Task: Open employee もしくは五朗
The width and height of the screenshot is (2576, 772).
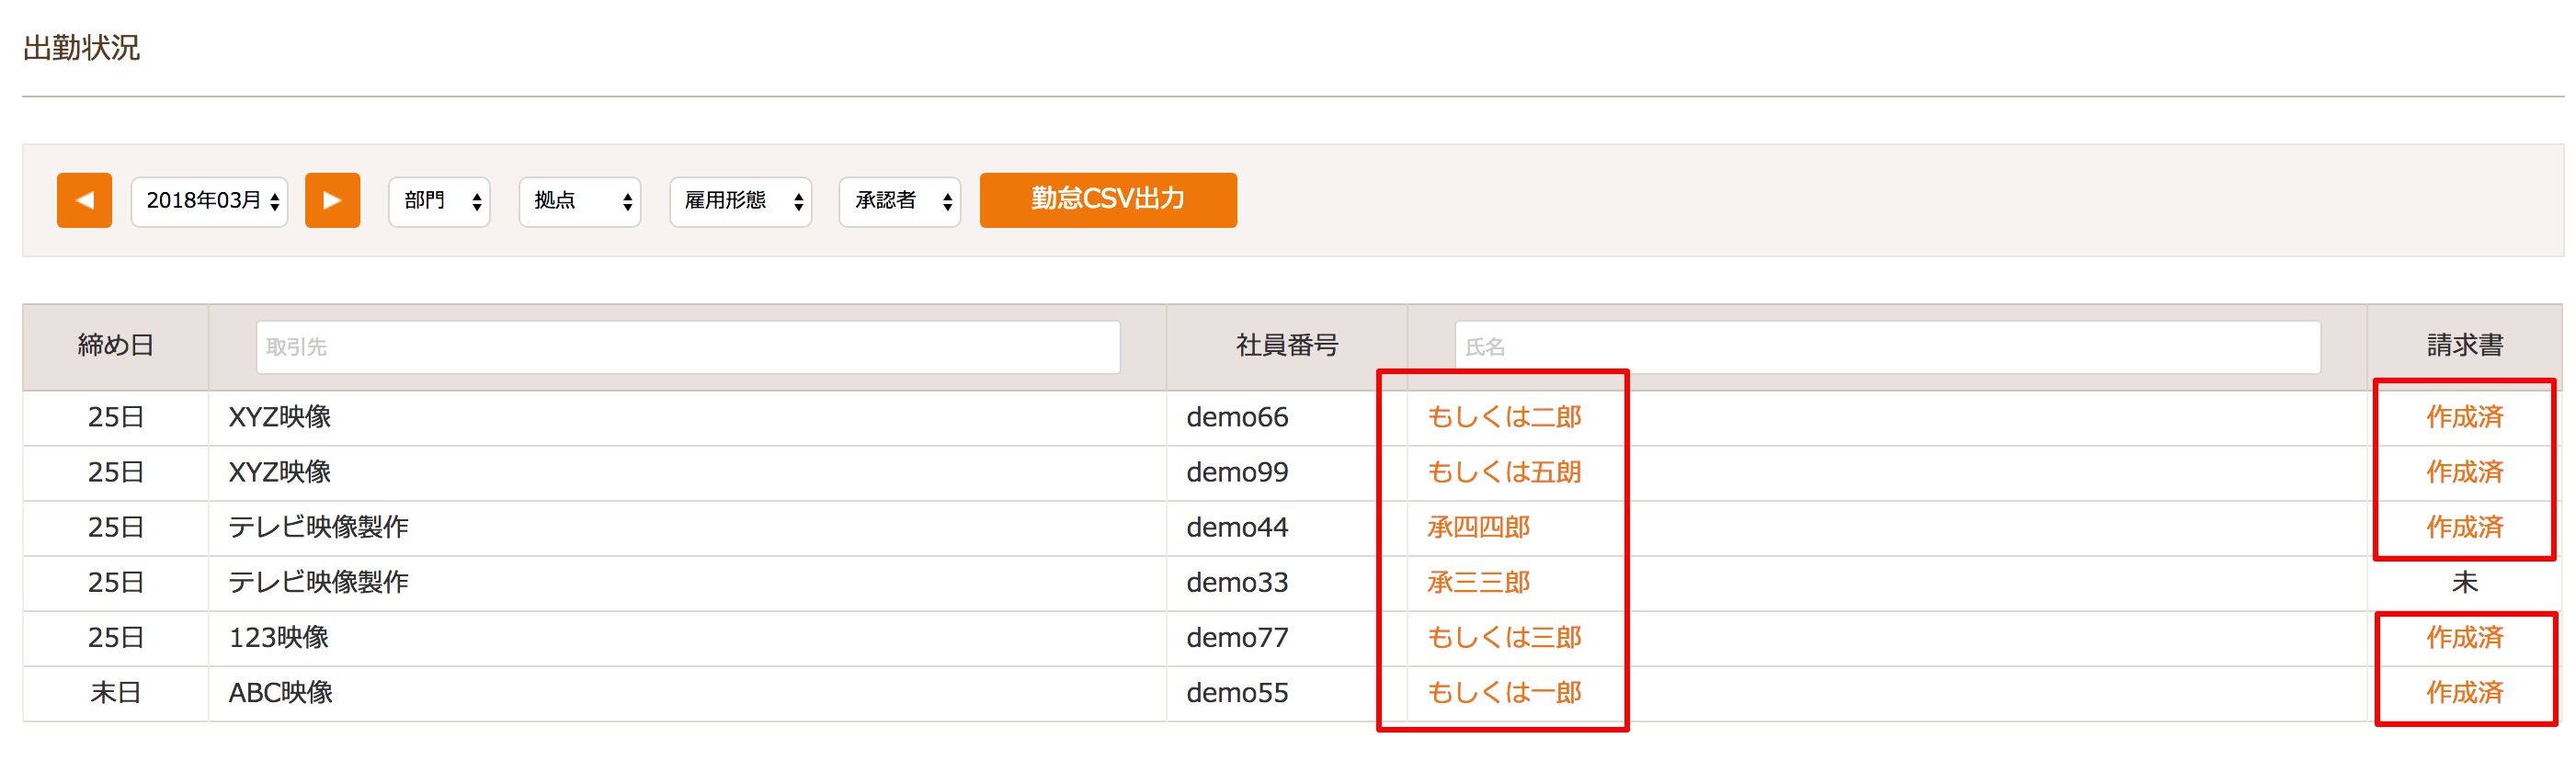Action: click(1504, 472)
